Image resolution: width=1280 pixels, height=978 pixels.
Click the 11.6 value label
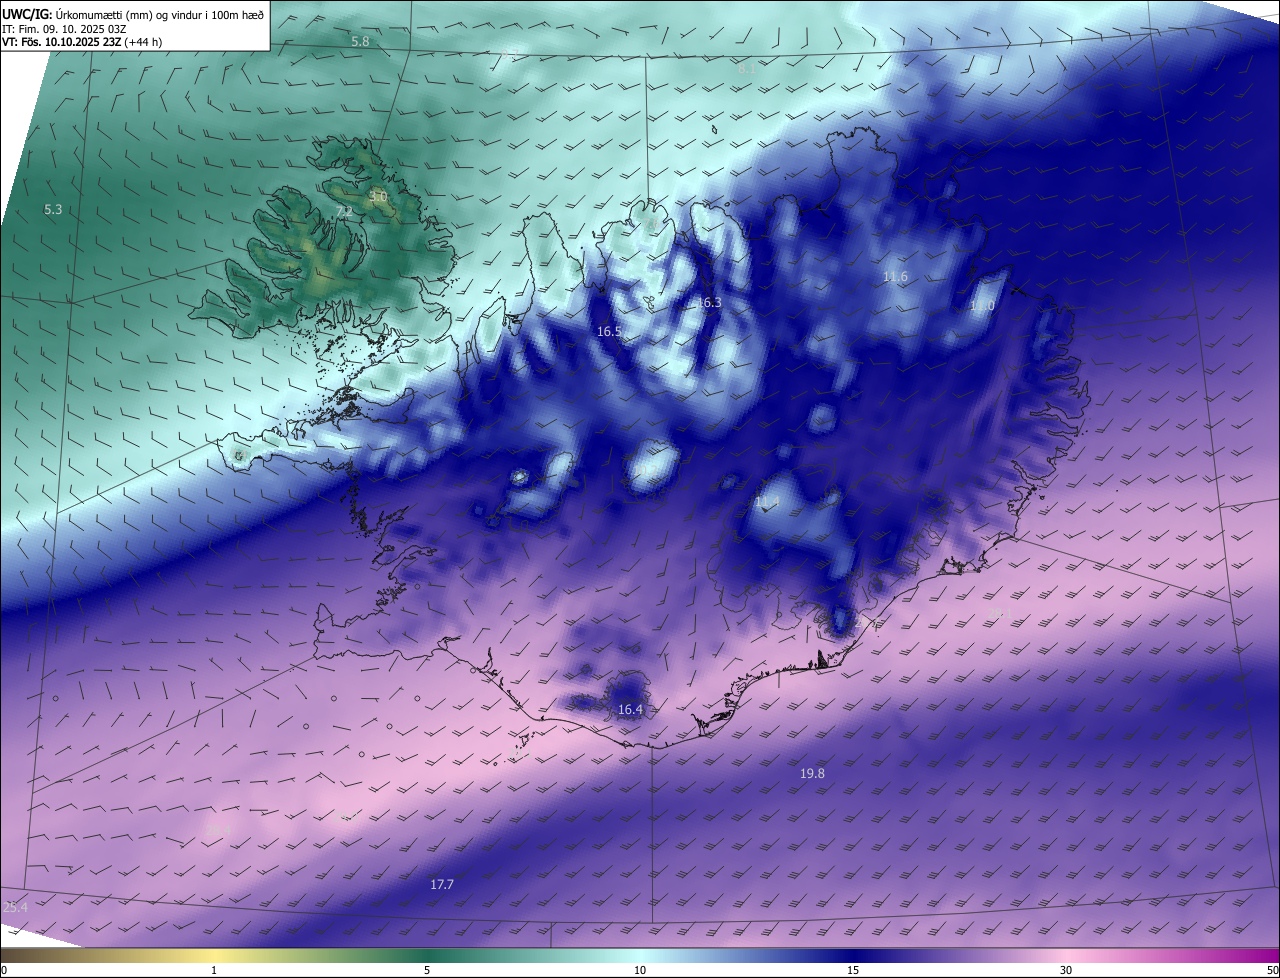895,277
